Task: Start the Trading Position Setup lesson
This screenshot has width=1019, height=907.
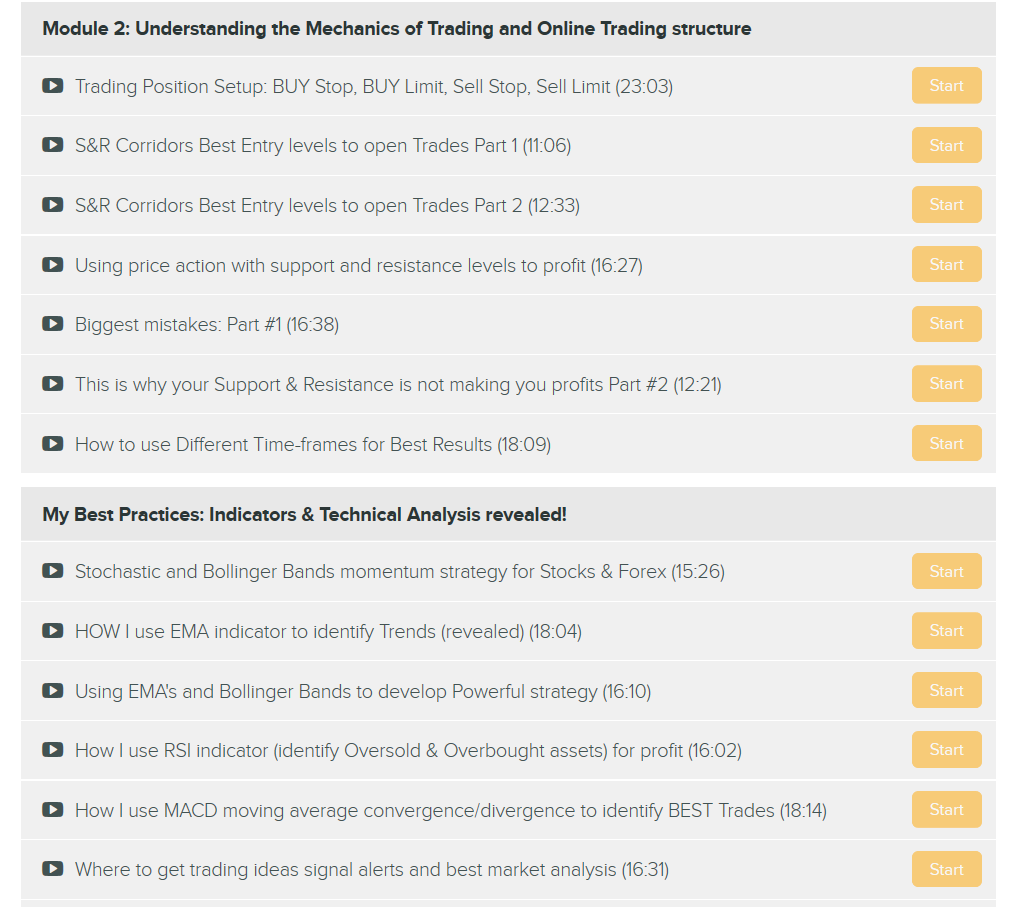Action: [x=946, y=85]
